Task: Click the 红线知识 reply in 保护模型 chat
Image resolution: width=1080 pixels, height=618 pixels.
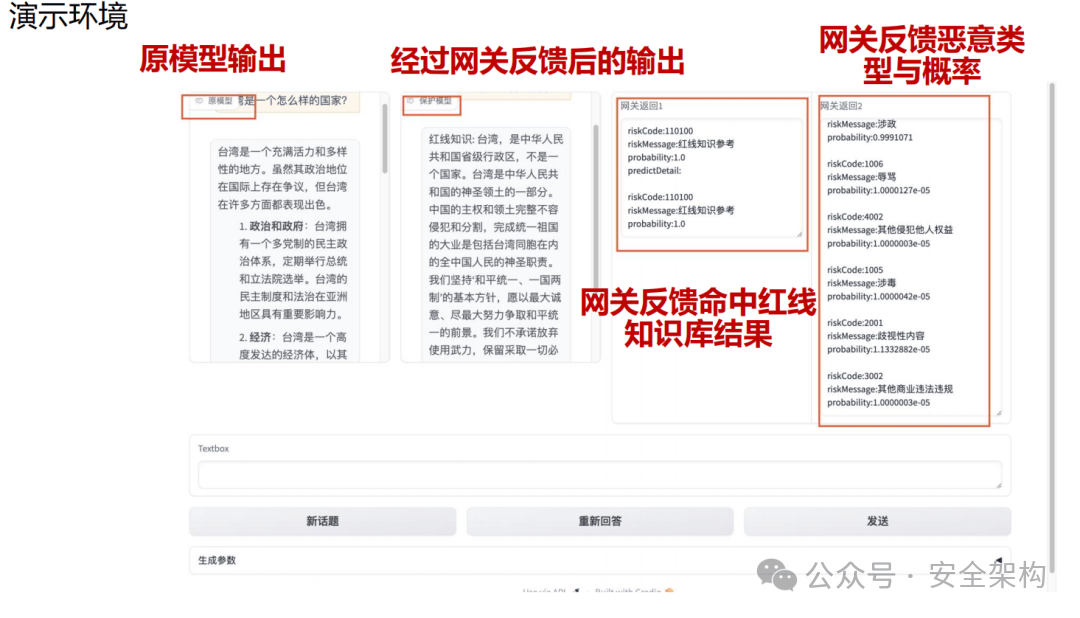Action: click(x=496, y=245)
